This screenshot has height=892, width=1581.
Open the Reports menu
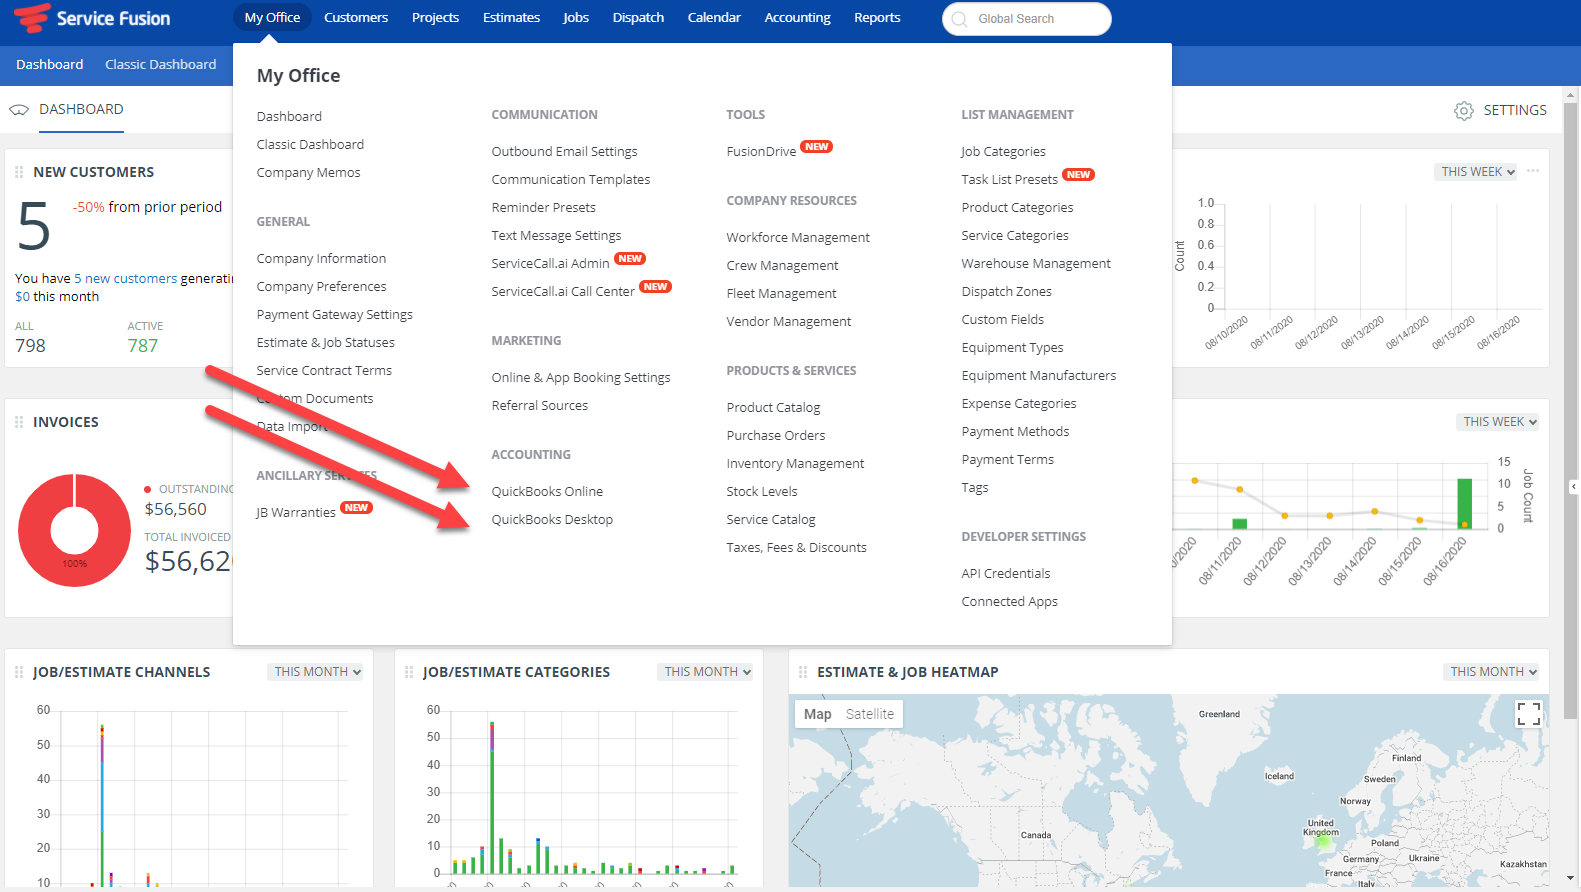pyautogui.click(x=877, y=18)
